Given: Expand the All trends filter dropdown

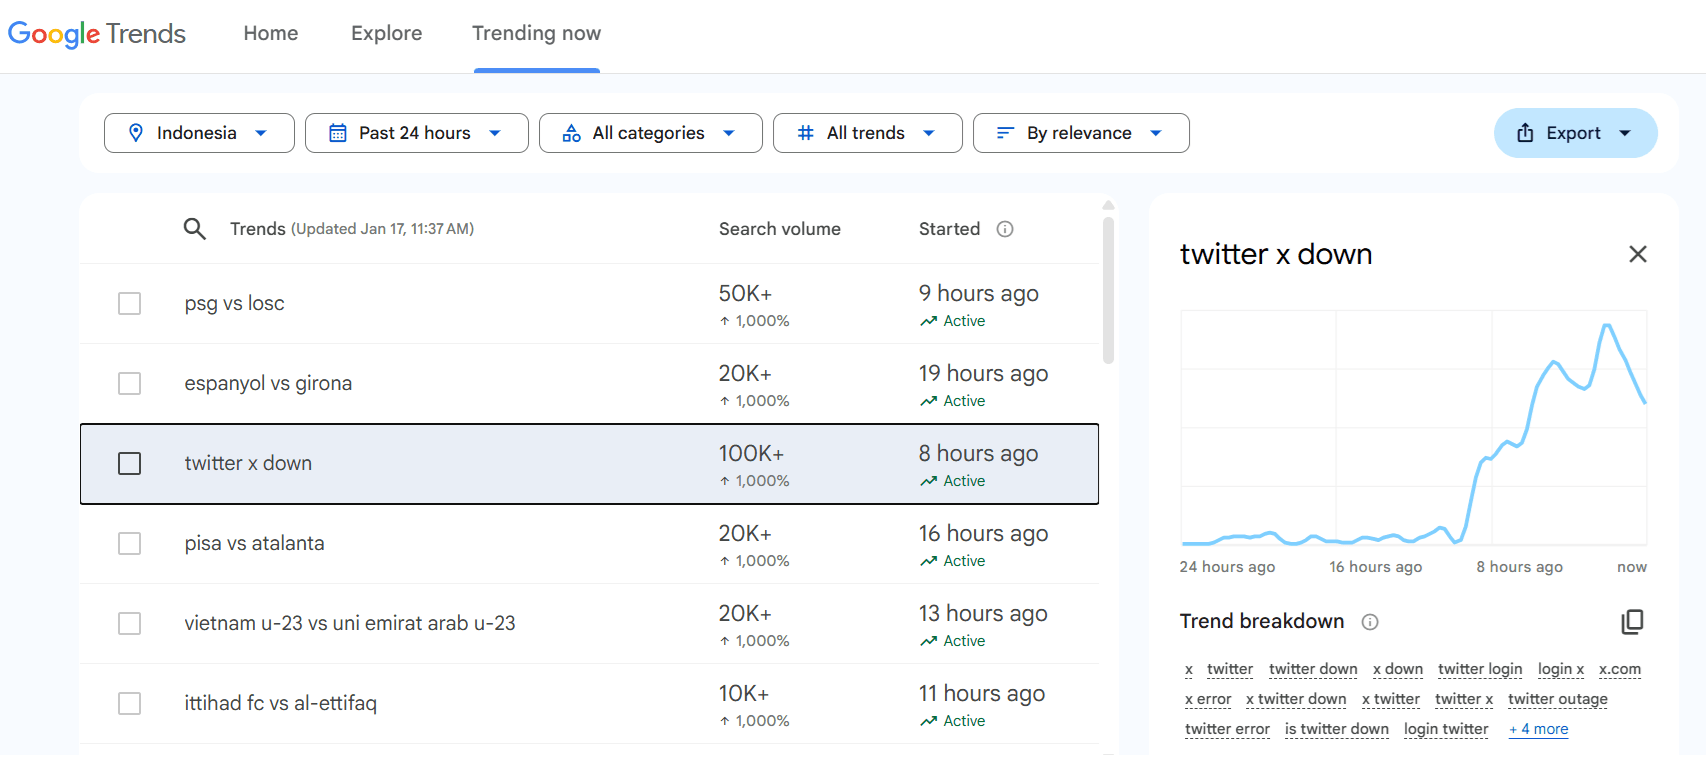Looking at the screenshot, I should tap(867, 133).
